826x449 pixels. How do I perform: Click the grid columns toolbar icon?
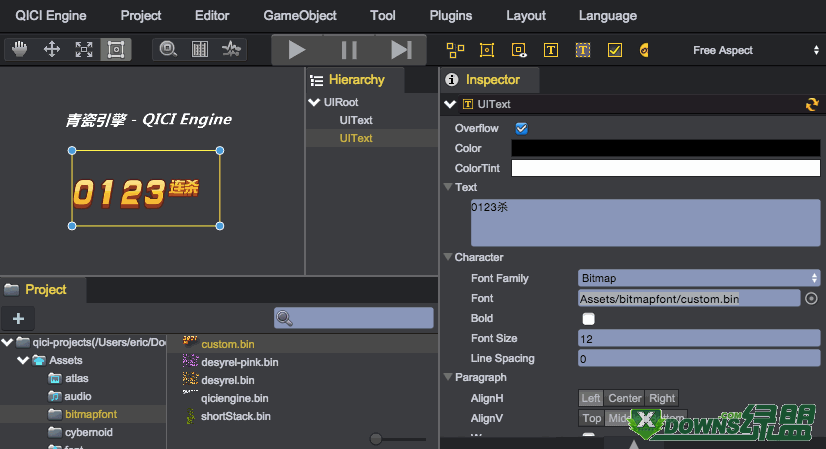pyautogui.click(x=200, y=50)
